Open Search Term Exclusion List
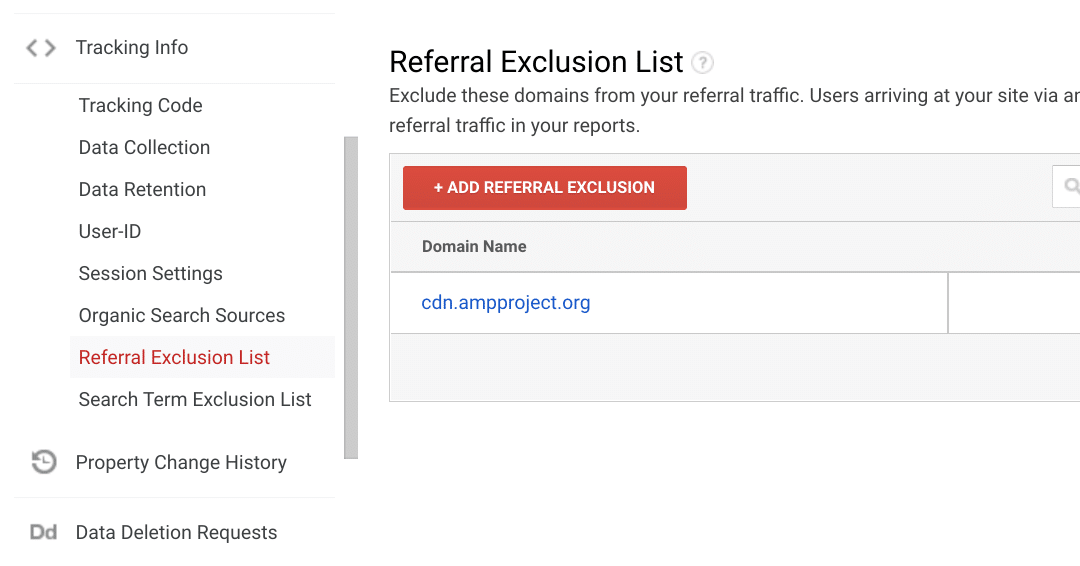The image size is (1080, 566). pyautogui.click(x=196, y=400)
